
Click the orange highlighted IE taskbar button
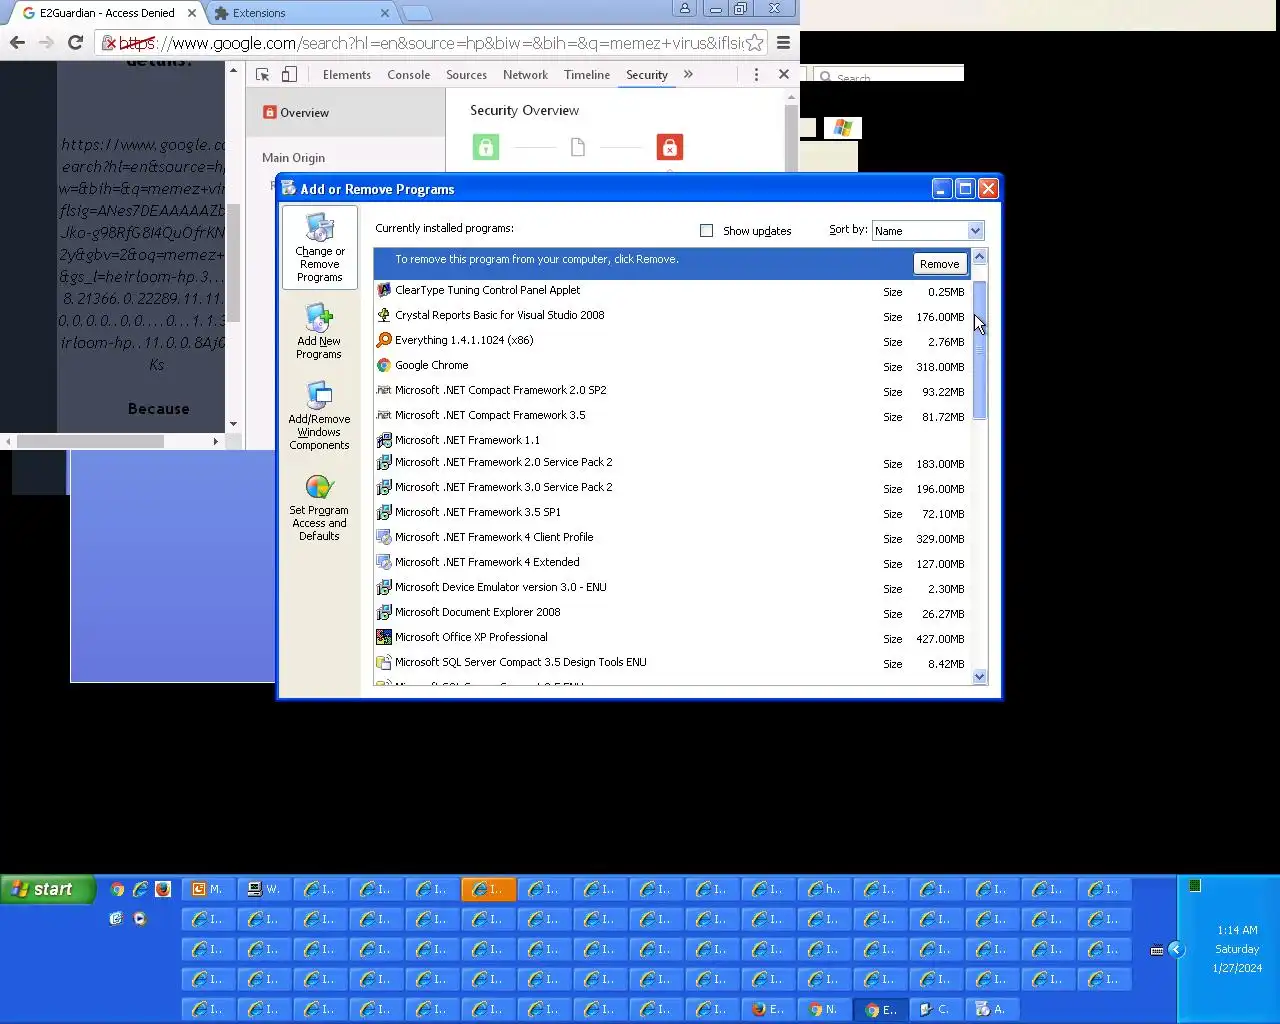point(488,889)
